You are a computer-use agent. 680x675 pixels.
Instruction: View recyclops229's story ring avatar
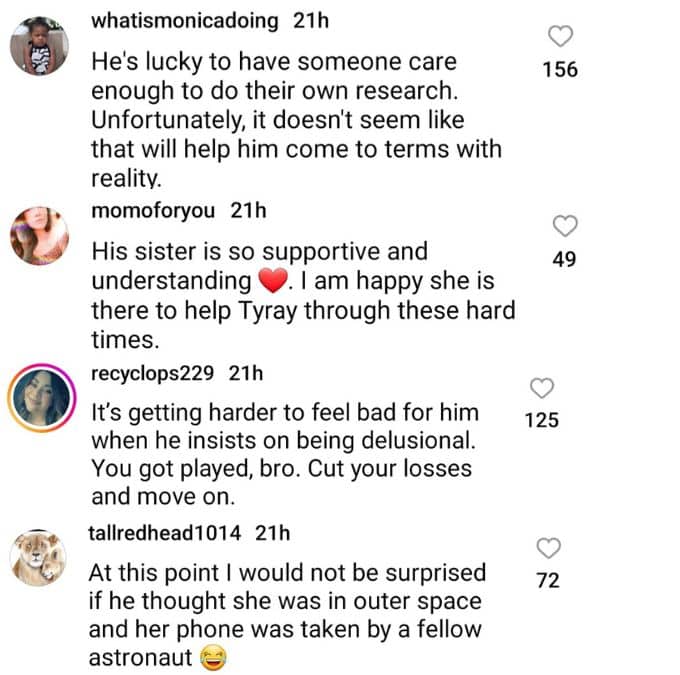coord(41,398)
